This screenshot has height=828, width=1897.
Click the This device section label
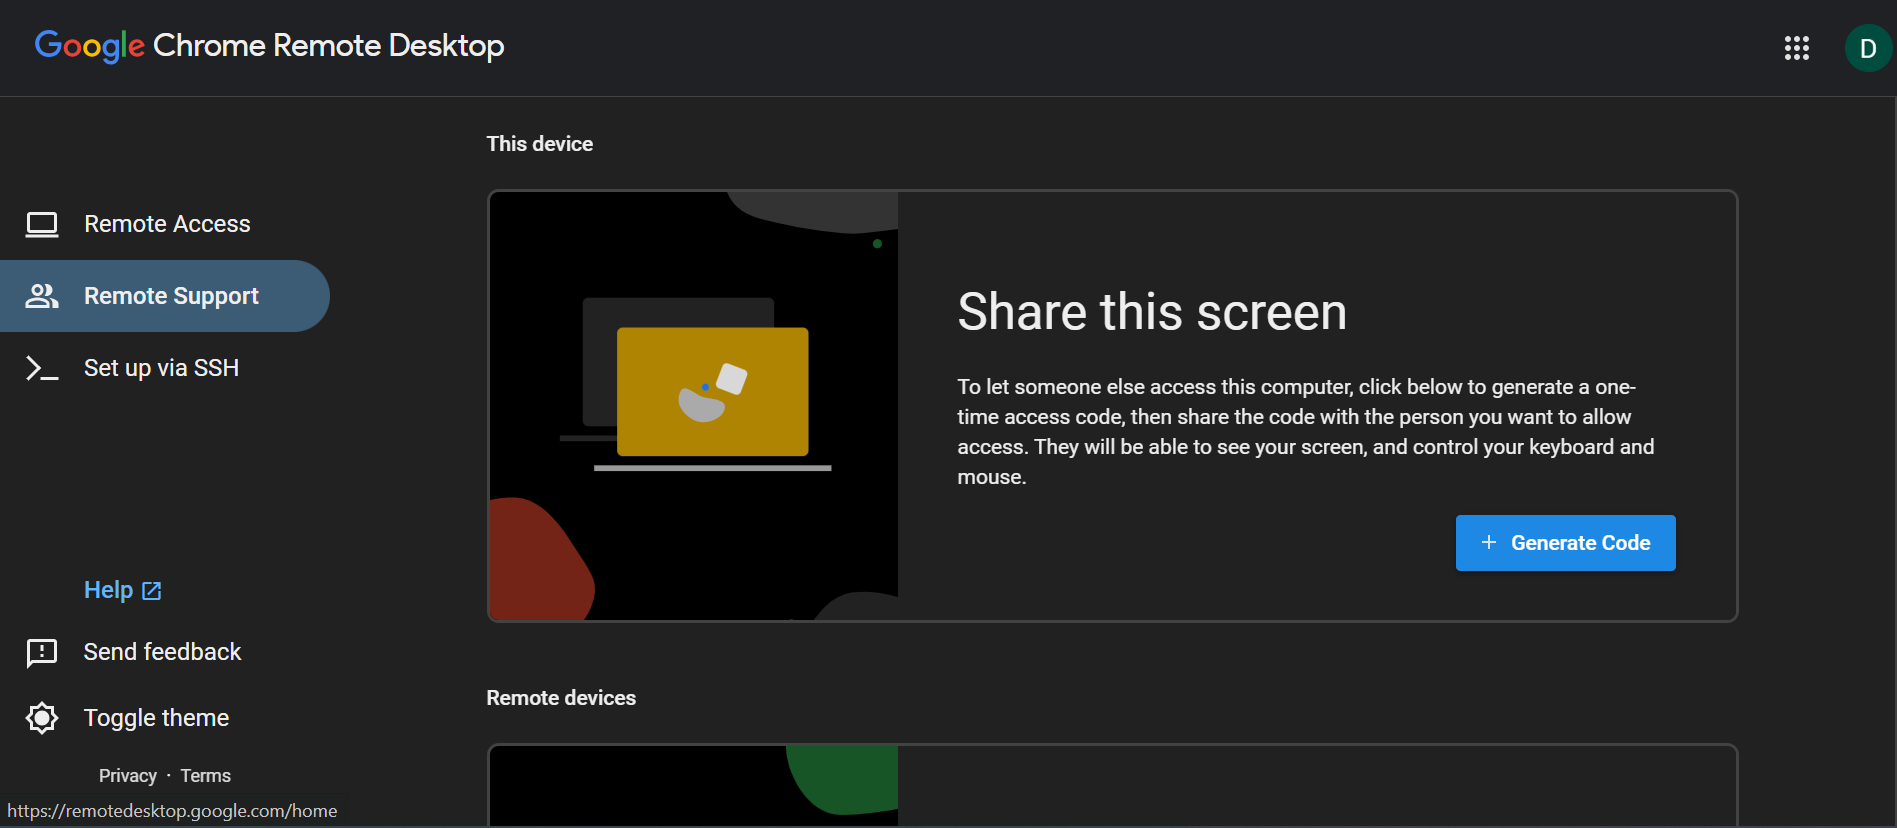pyautogui.click(x=540, y=144)
